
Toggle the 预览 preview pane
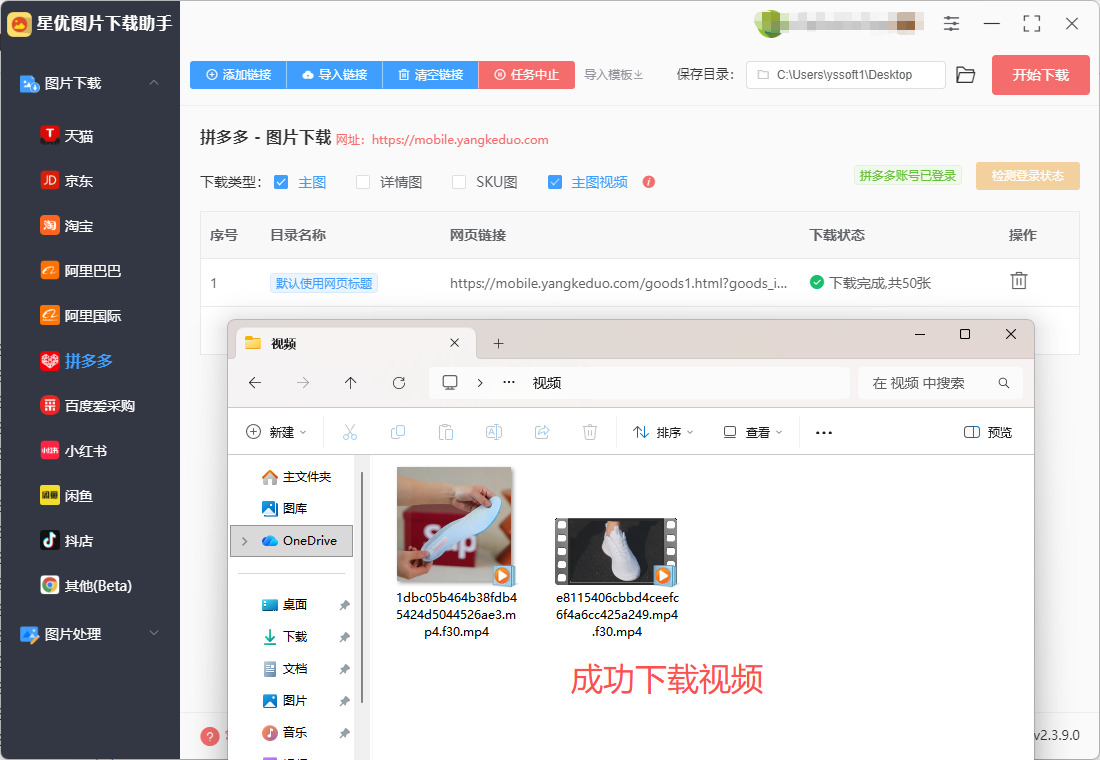click(x=988, y=432)
